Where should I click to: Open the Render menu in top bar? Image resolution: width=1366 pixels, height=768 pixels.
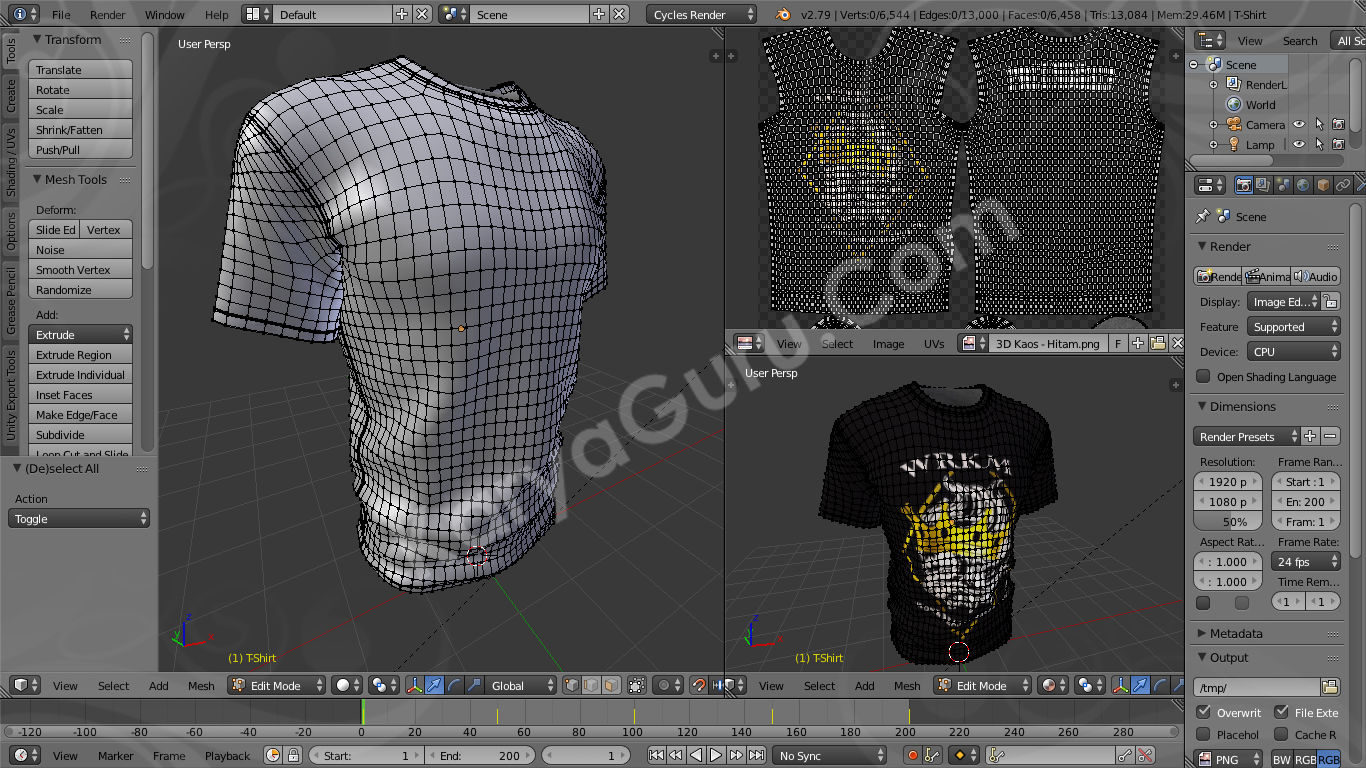pos(108,15)
